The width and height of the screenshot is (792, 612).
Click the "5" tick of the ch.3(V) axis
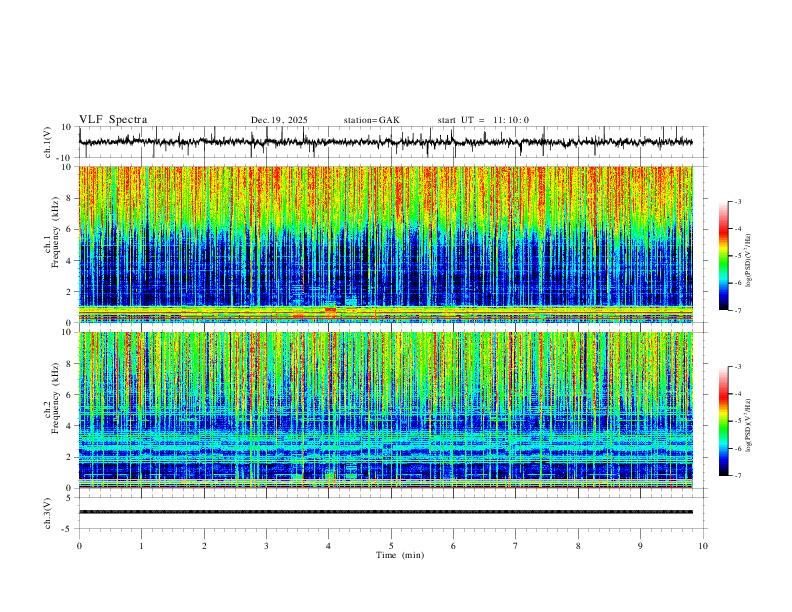tap(69, 498)
